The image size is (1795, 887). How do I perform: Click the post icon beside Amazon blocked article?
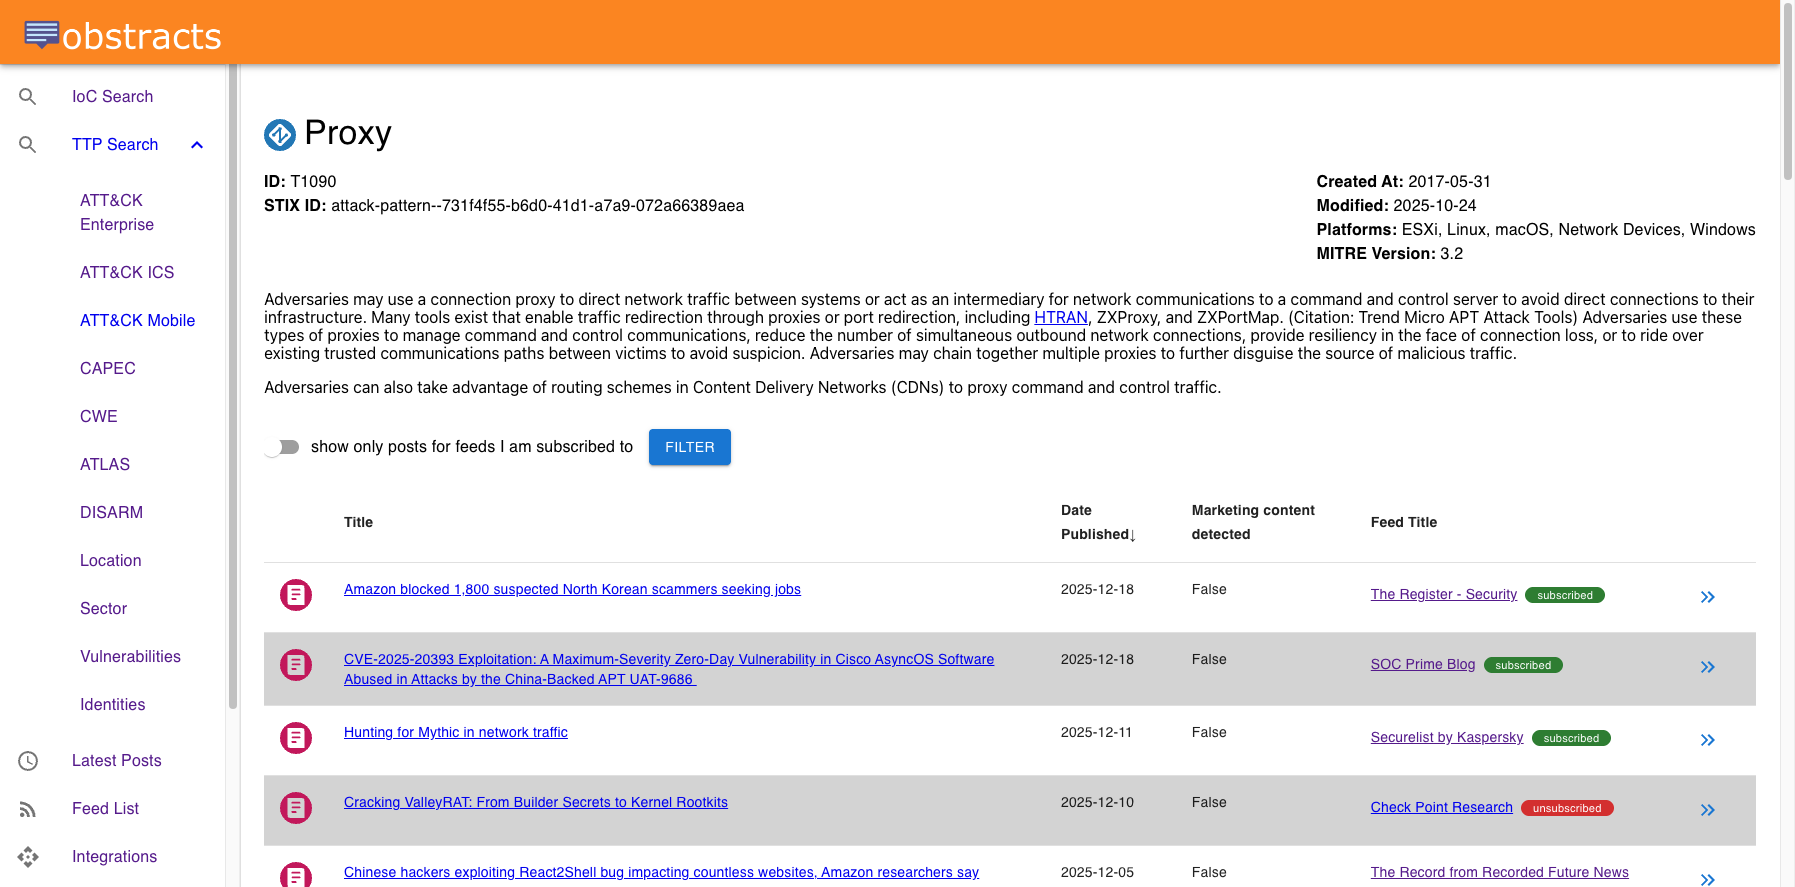(296, 595)
